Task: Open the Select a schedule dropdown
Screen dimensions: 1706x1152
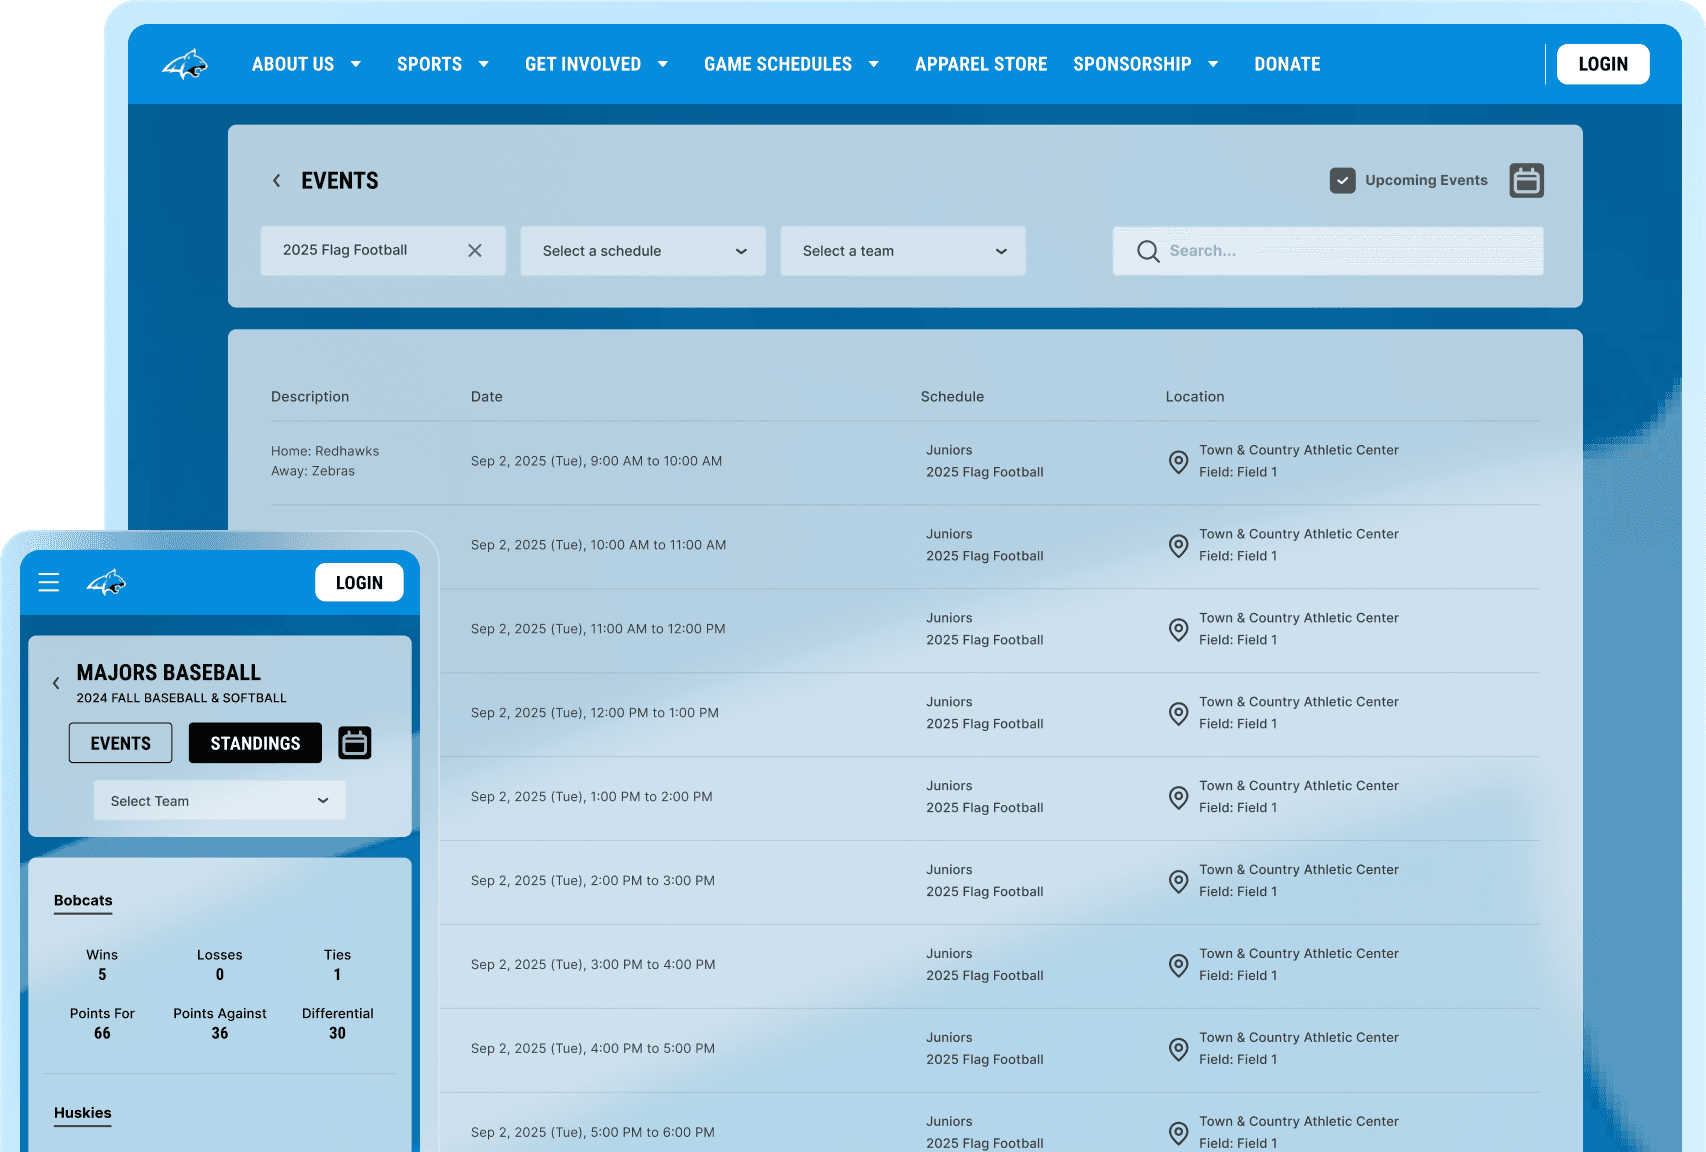Action: [x=643, y=251]
